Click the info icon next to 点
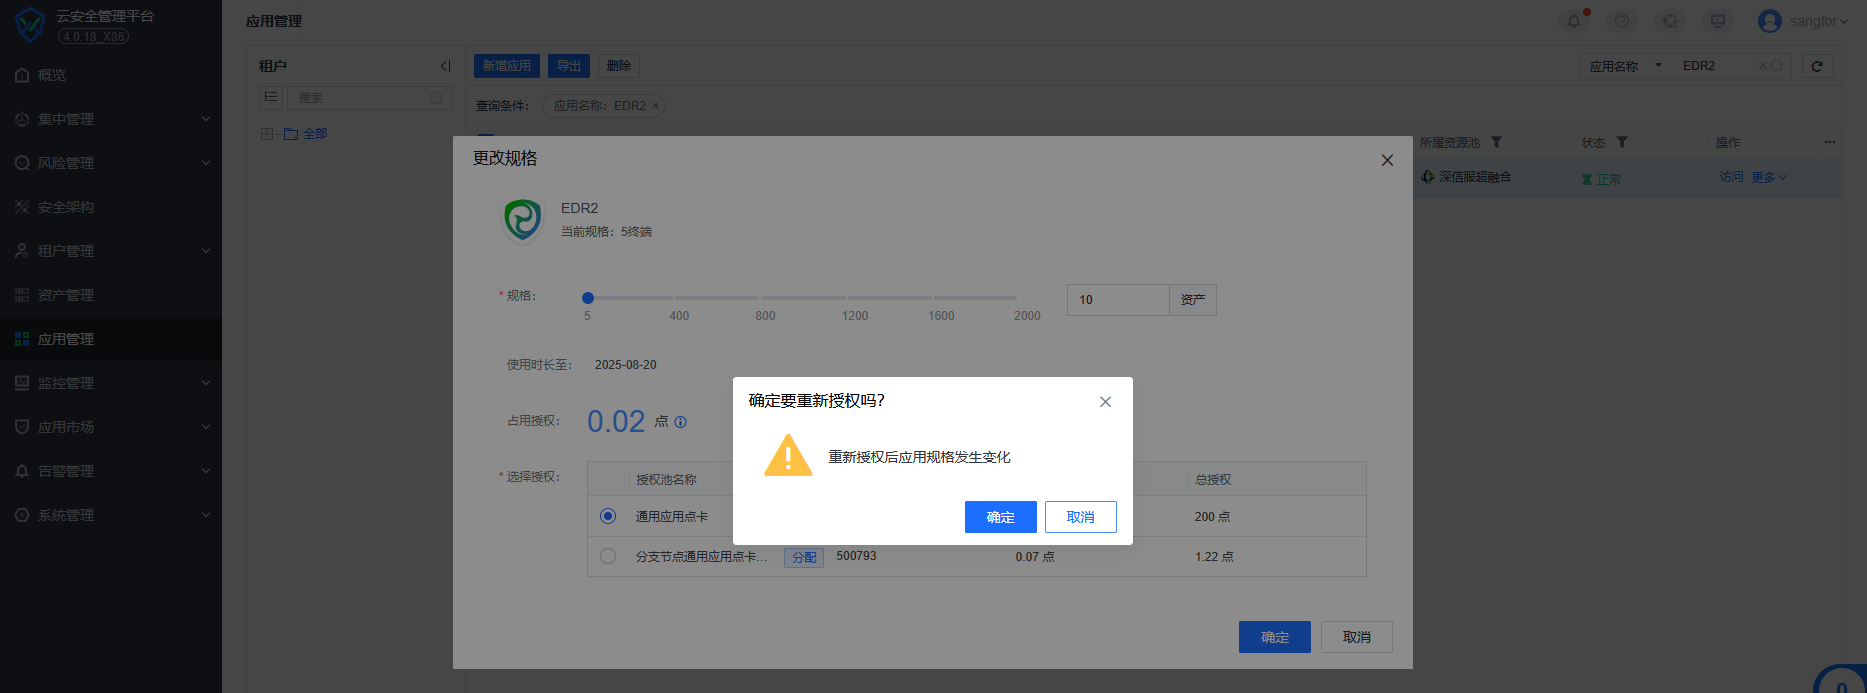This screenshot has height=693, width=1867. coord(681,422)
